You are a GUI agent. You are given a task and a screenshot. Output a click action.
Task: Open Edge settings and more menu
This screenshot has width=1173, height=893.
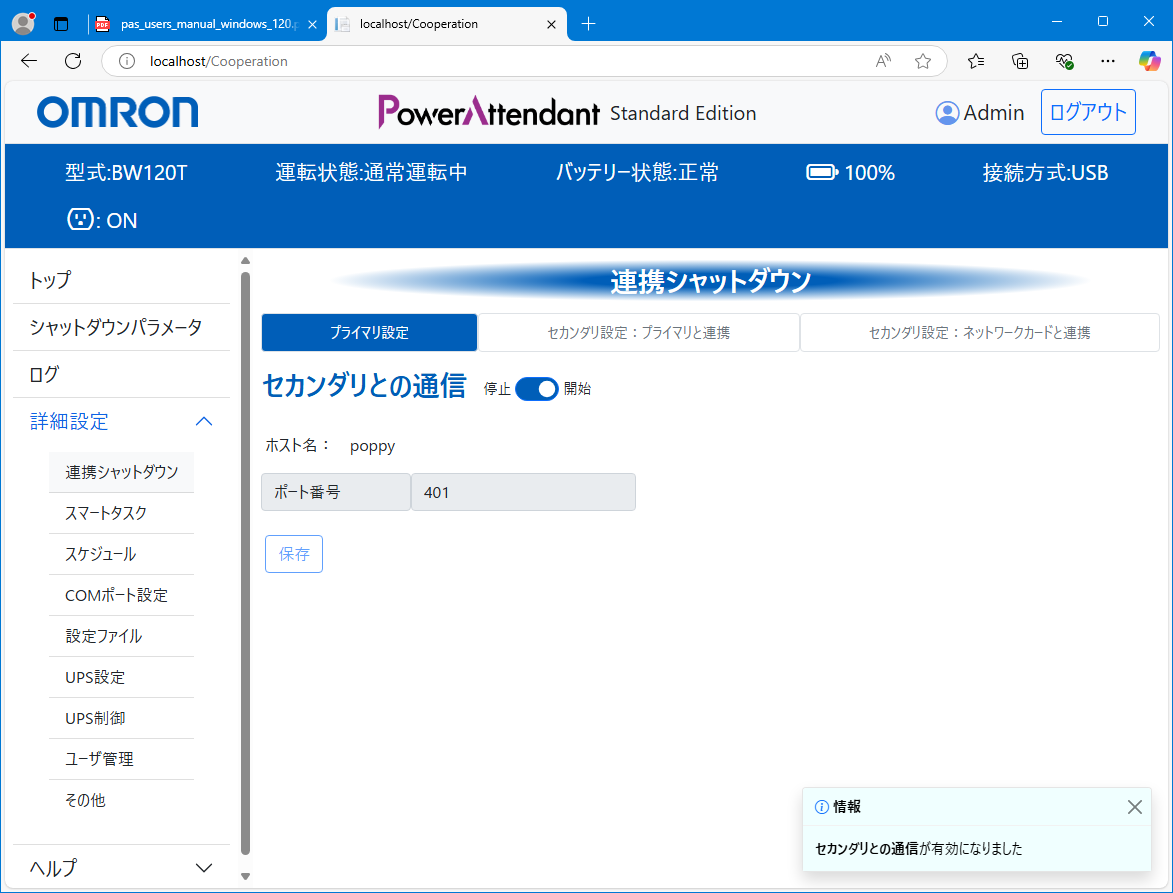pyautogui.click(x=1108, y=61)
